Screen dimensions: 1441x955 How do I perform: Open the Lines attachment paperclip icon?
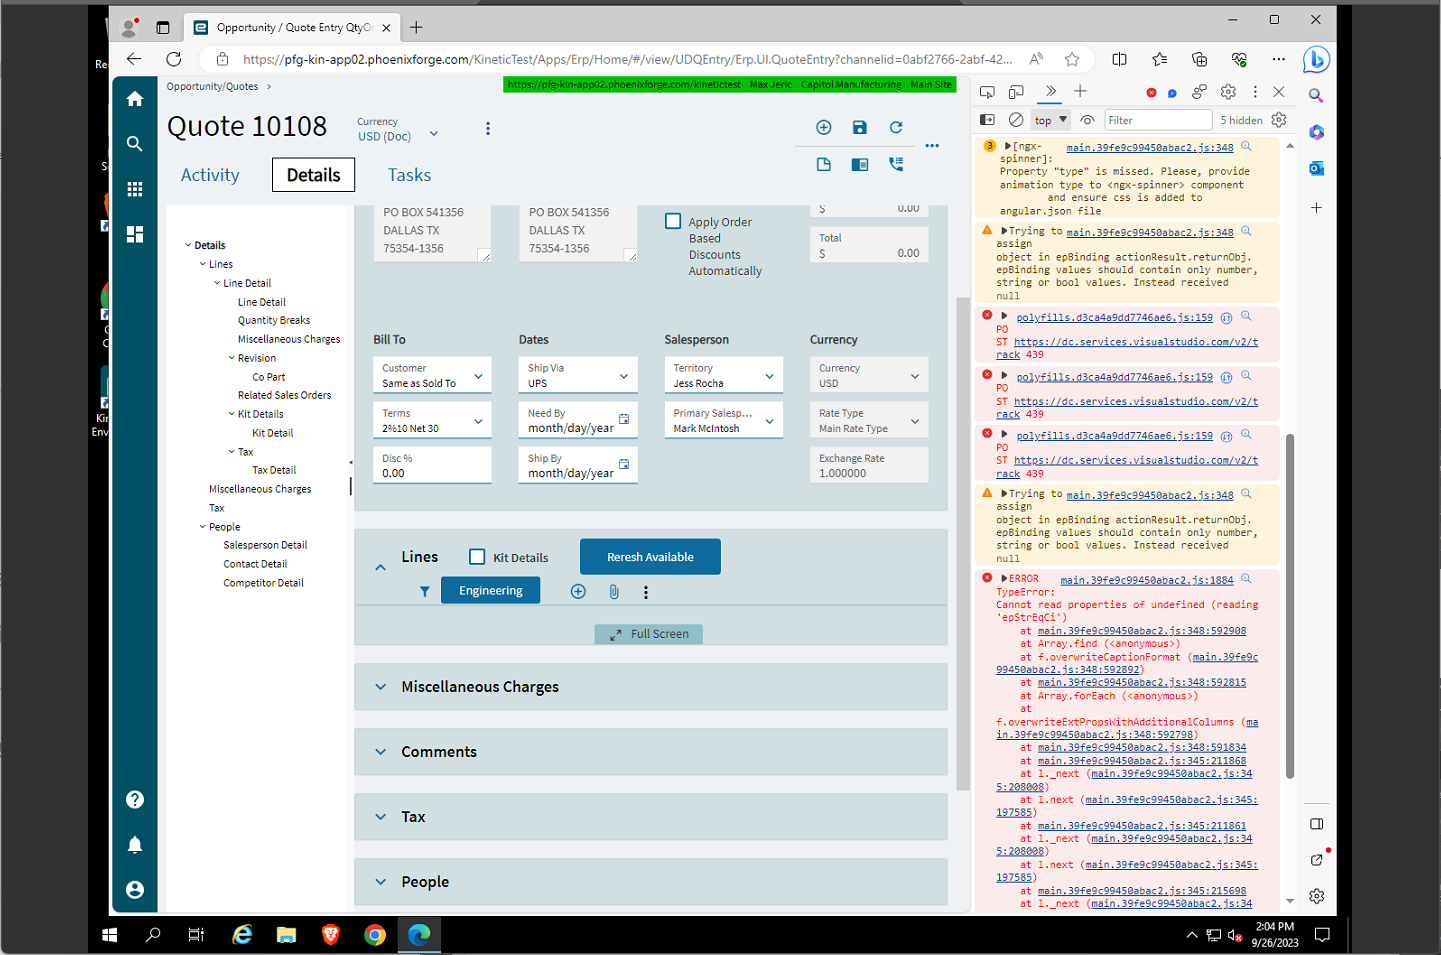coord(614,592)
